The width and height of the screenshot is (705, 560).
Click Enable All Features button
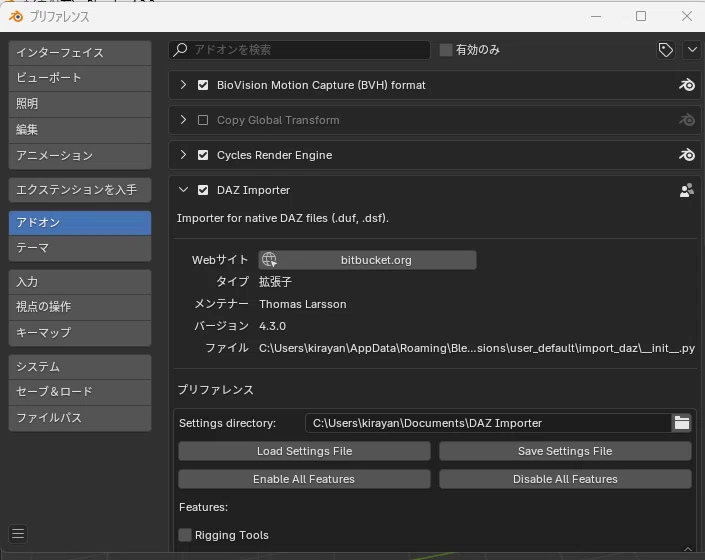pos(304,479)
